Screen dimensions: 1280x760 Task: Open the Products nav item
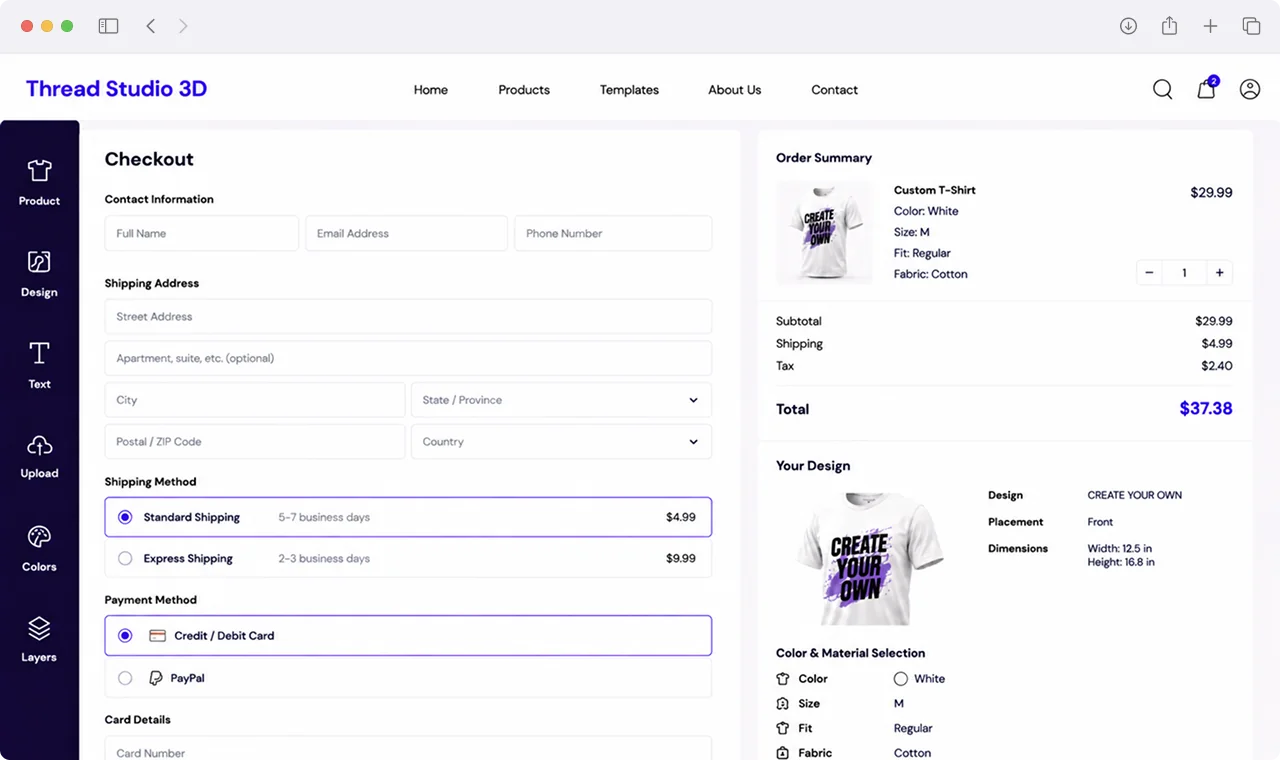(524, 89)
